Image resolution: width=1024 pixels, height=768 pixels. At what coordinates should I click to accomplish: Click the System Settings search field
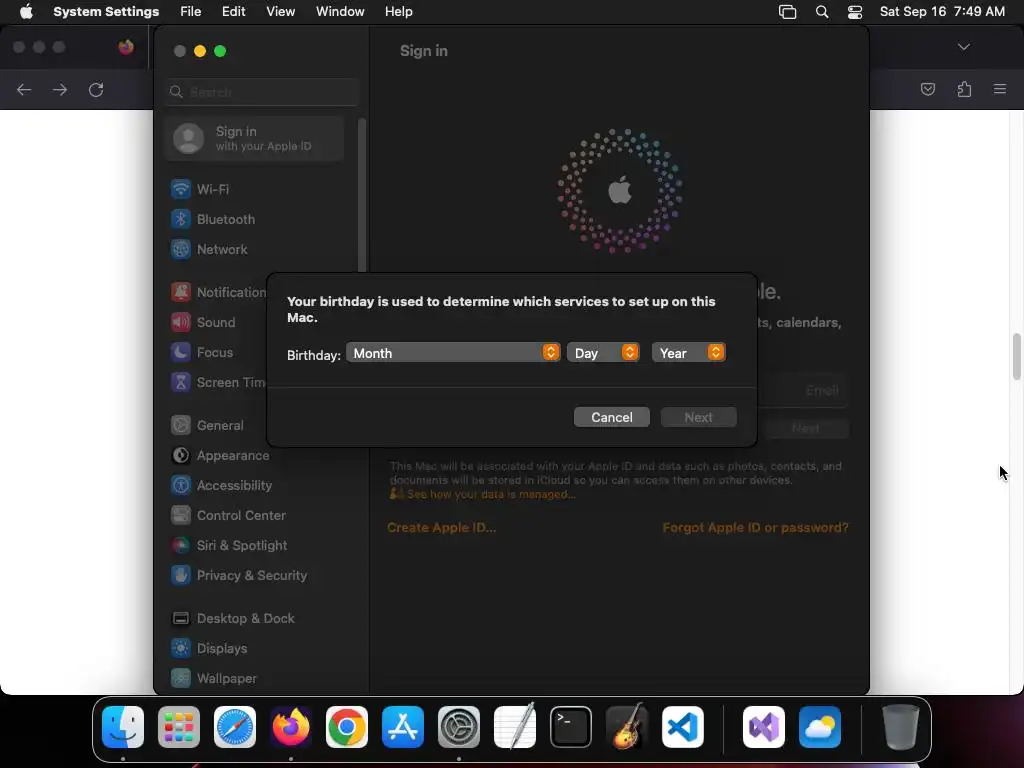(261, 92)
